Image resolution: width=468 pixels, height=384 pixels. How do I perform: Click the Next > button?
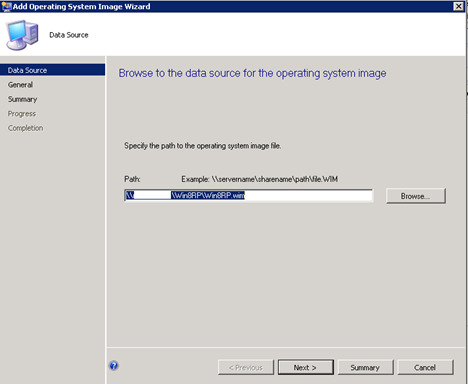[x=305, y=367]
